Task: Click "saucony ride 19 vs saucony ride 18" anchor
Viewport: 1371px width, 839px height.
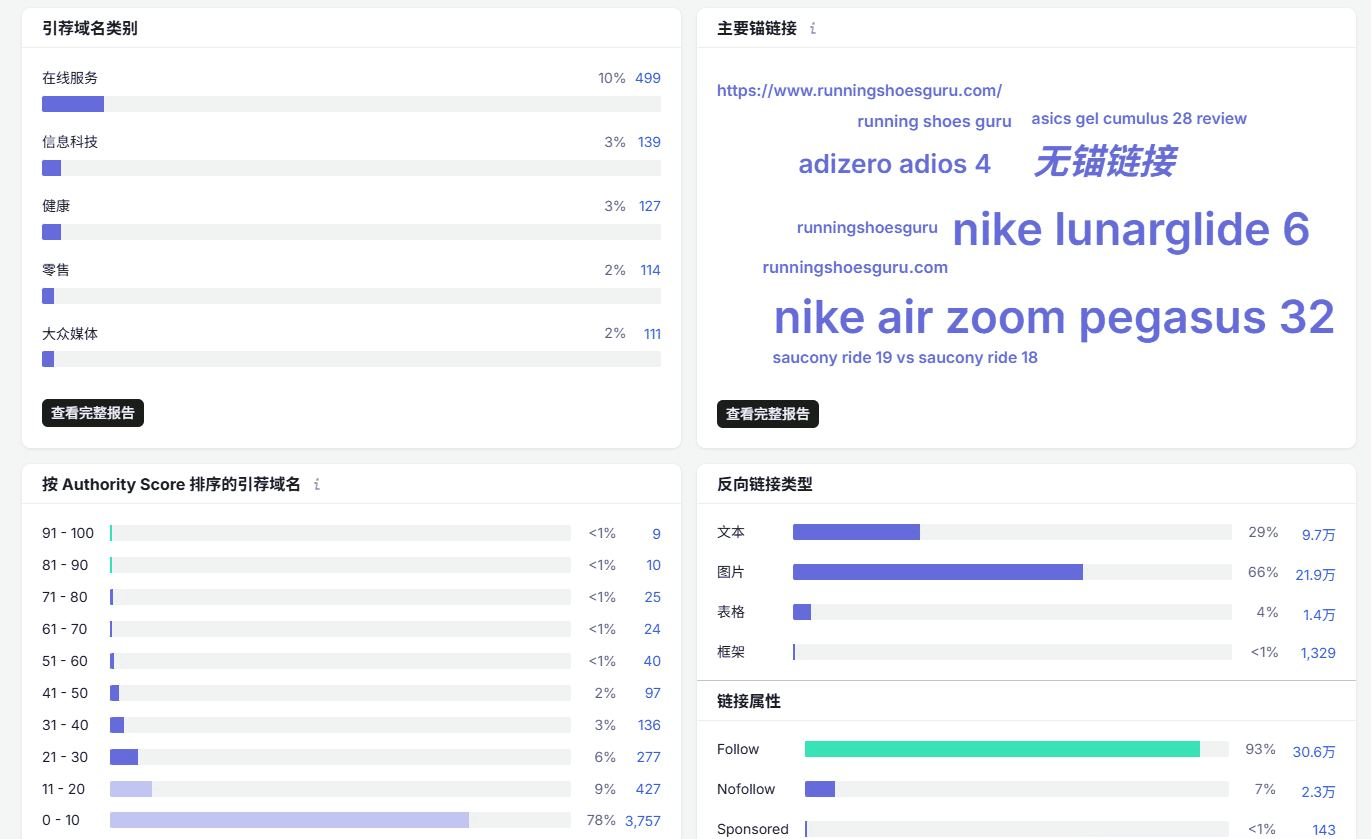Action: 905,357
